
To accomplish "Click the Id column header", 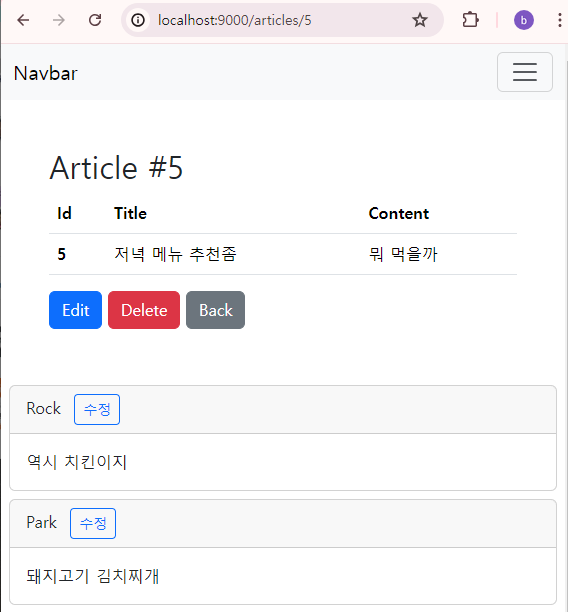I will (x=64, y=213).
